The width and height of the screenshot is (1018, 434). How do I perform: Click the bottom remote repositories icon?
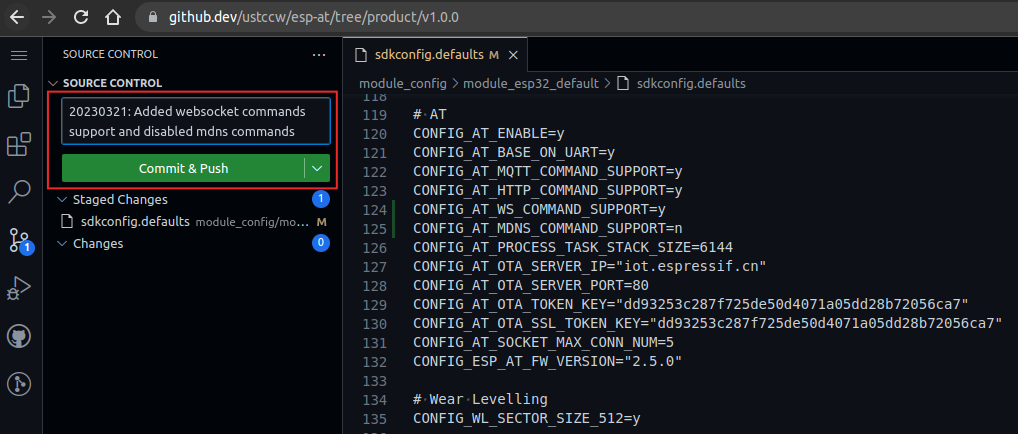click(x=19, y=383)
